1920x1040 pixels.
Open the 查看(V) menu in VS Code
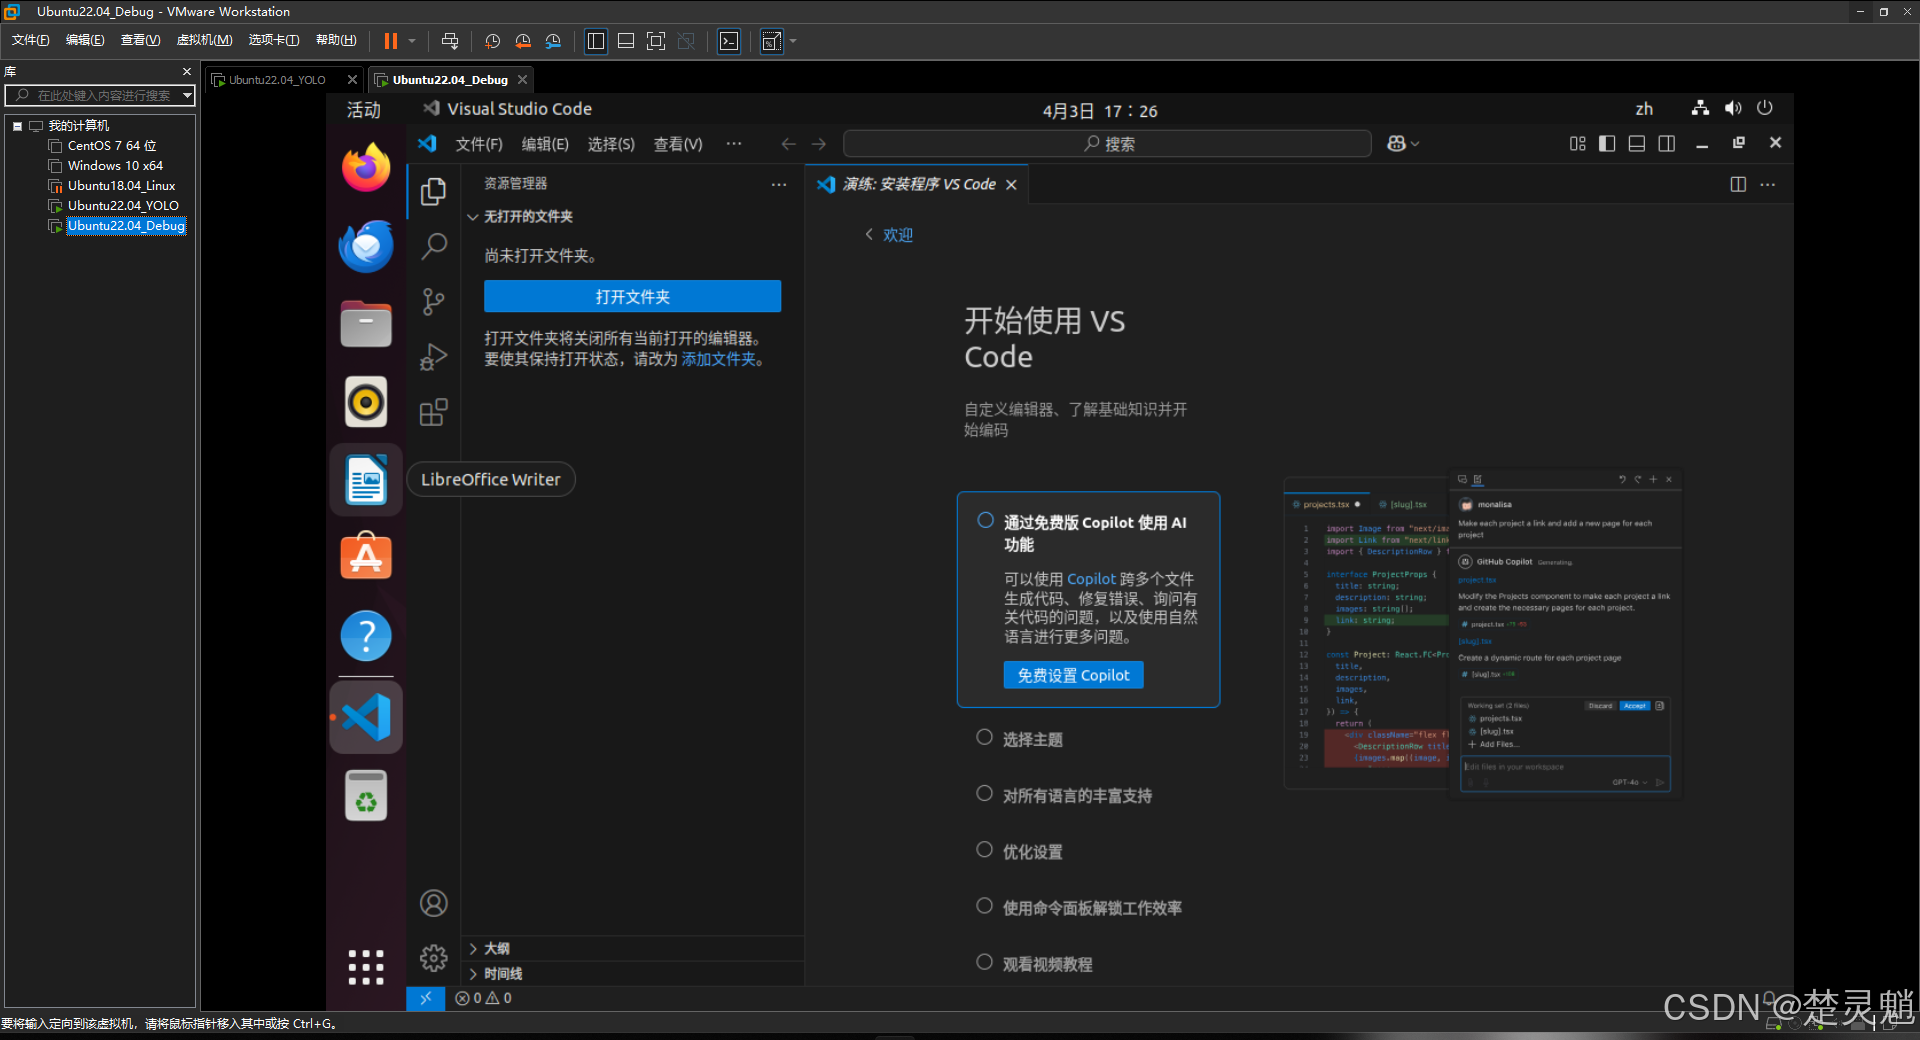pyautogui.click(x=678, y=144)
